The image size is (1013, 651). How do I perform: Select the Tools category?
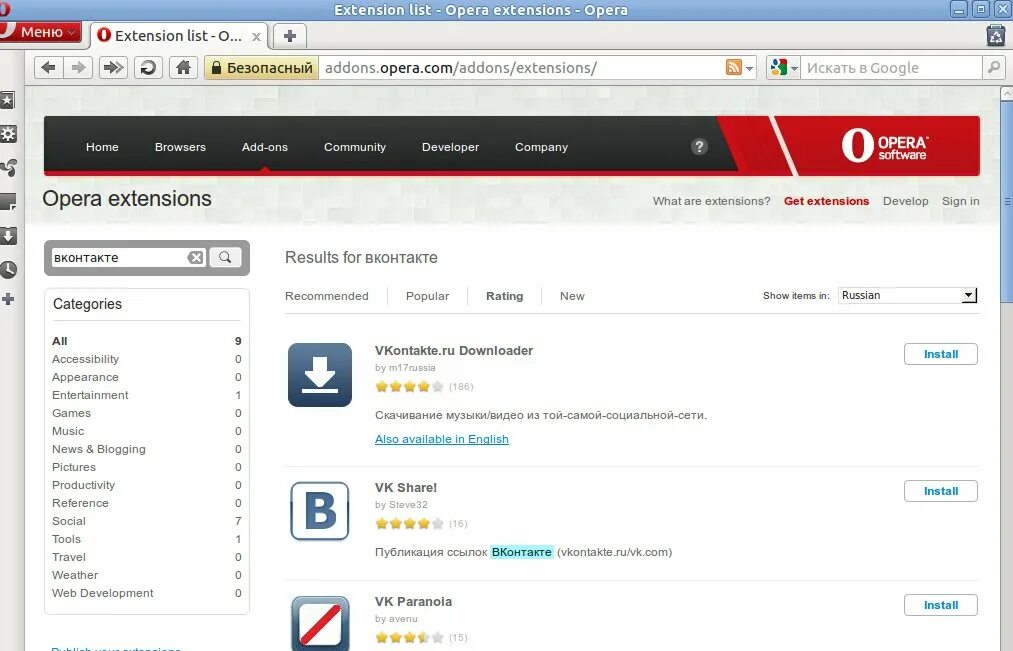click(x=67, y=539)
